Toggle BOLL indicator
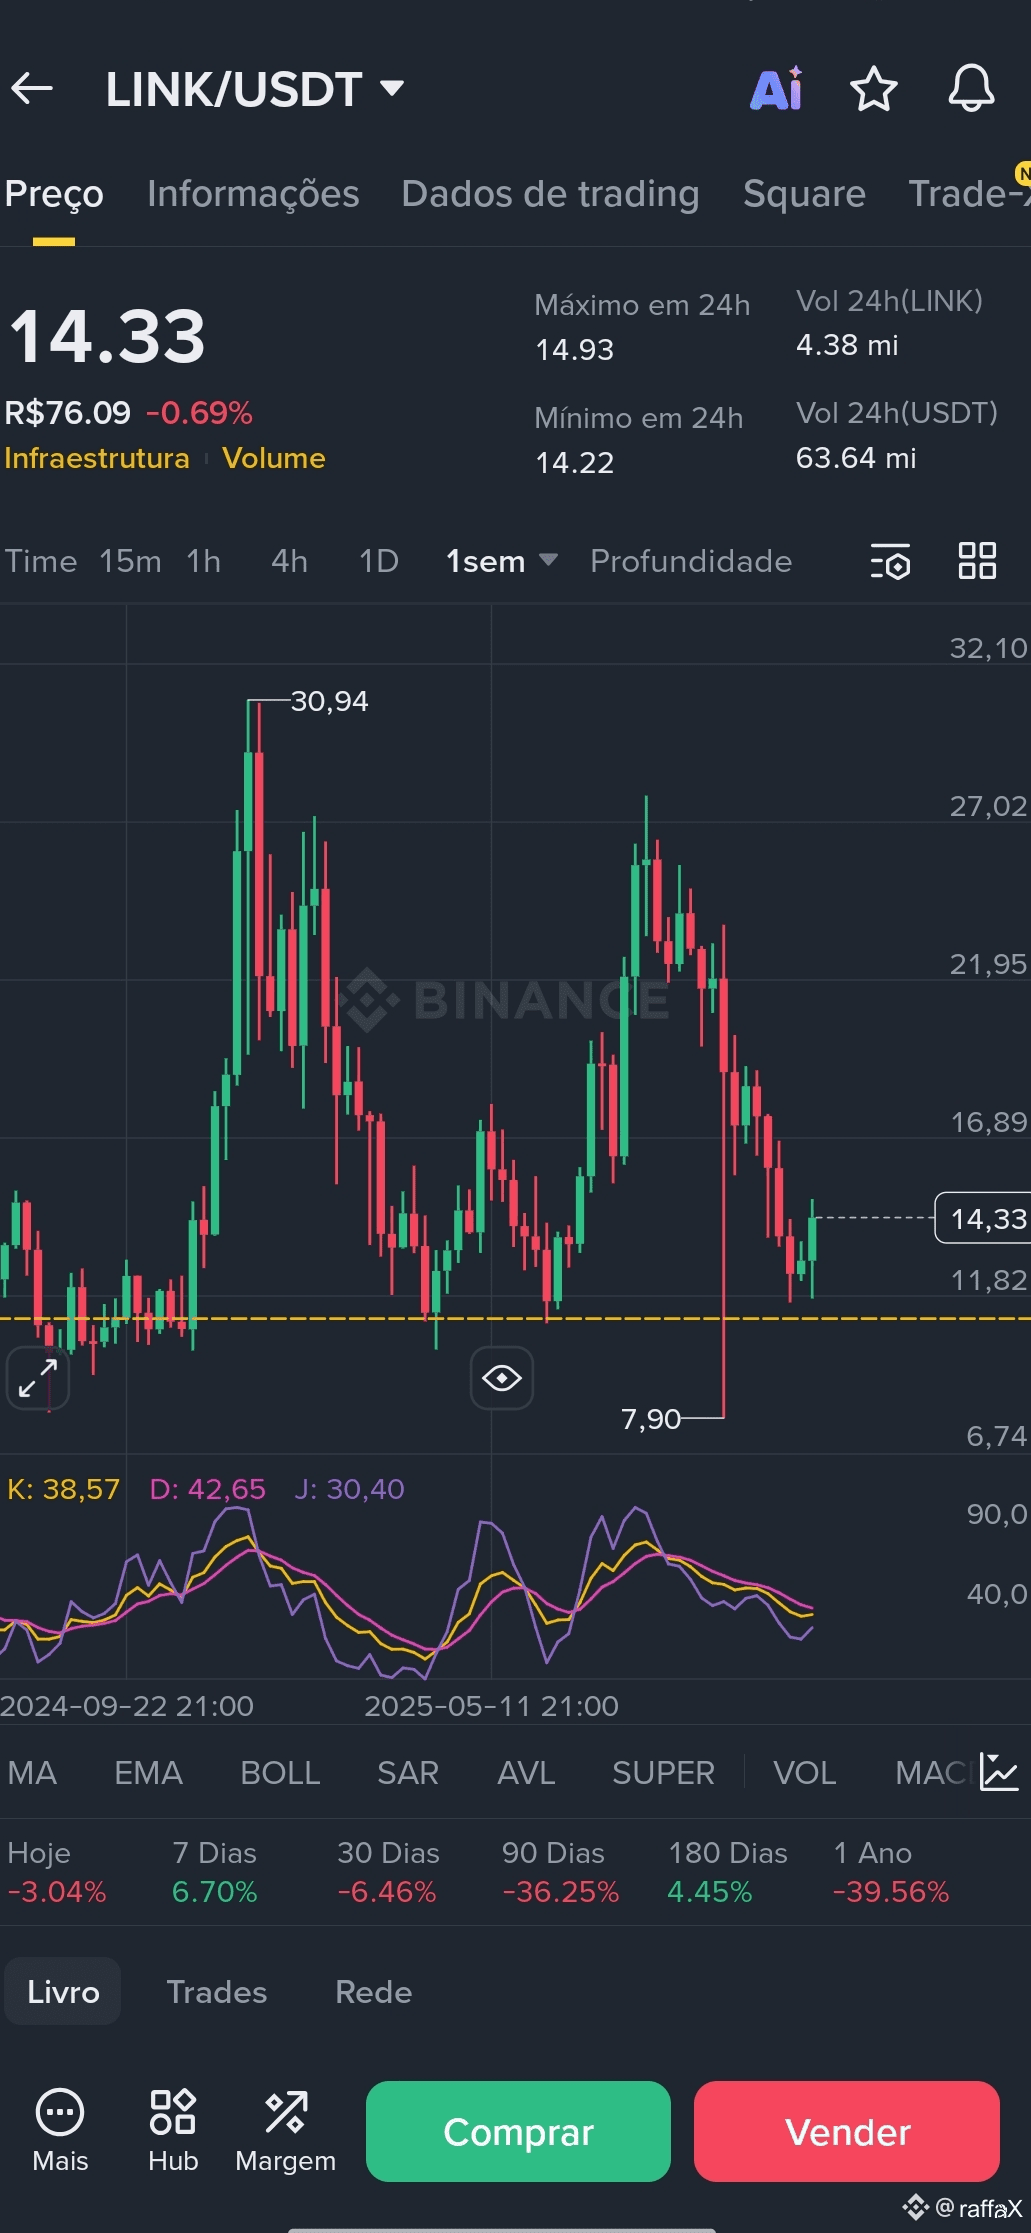The image size is (1031, 2233). [x=280, y=1773]
